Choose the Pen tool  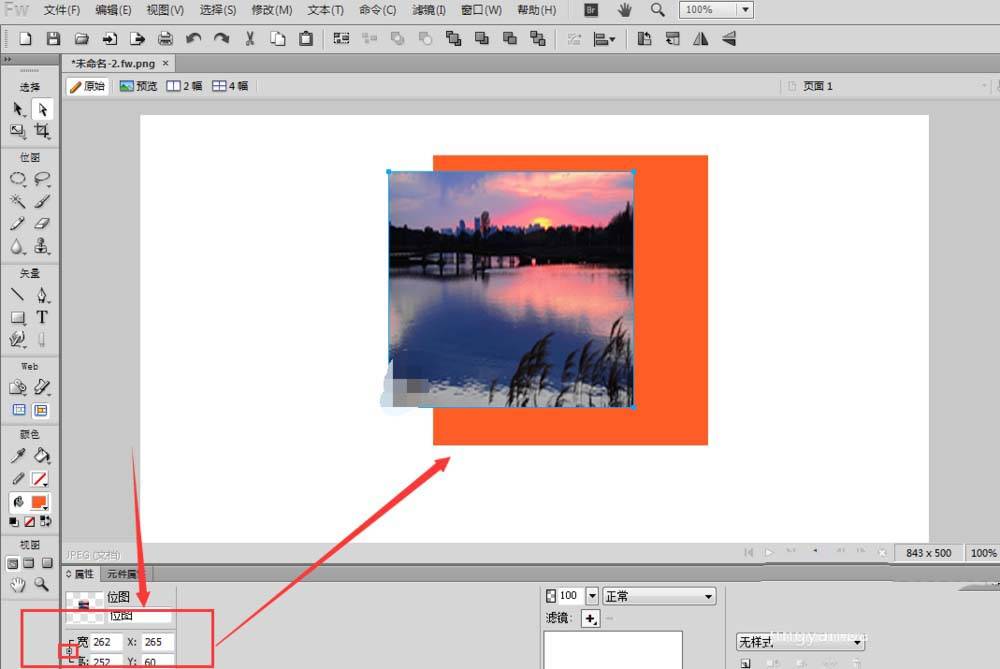[42, 295]
